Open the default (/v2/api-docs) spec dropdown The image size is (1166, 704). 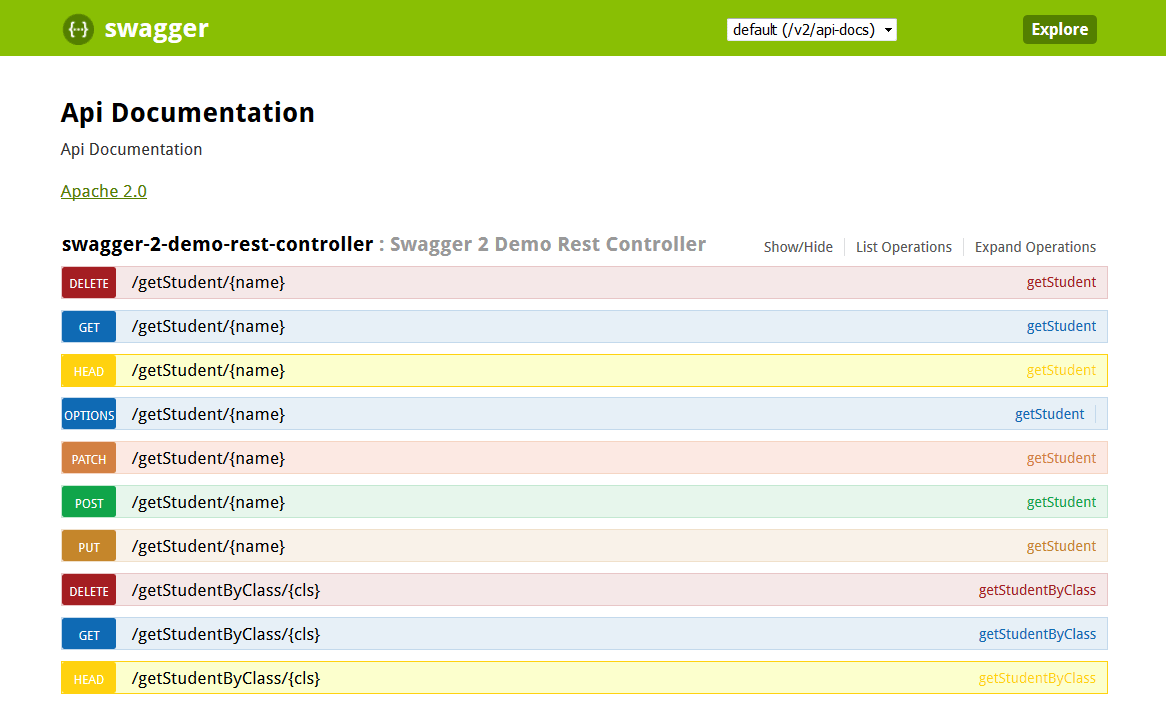pos(811,29)
